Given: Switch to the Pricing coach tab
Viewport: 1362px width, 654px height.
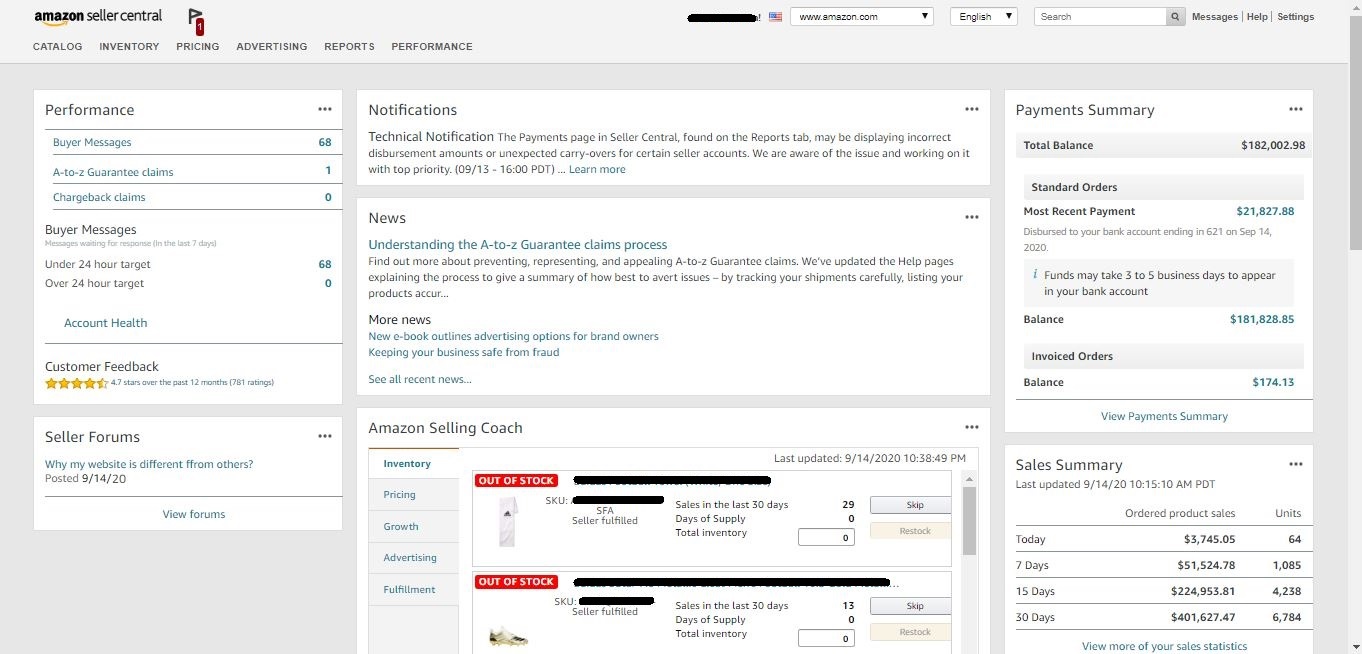Looking at the screenshot, I should tap(400, 495).
